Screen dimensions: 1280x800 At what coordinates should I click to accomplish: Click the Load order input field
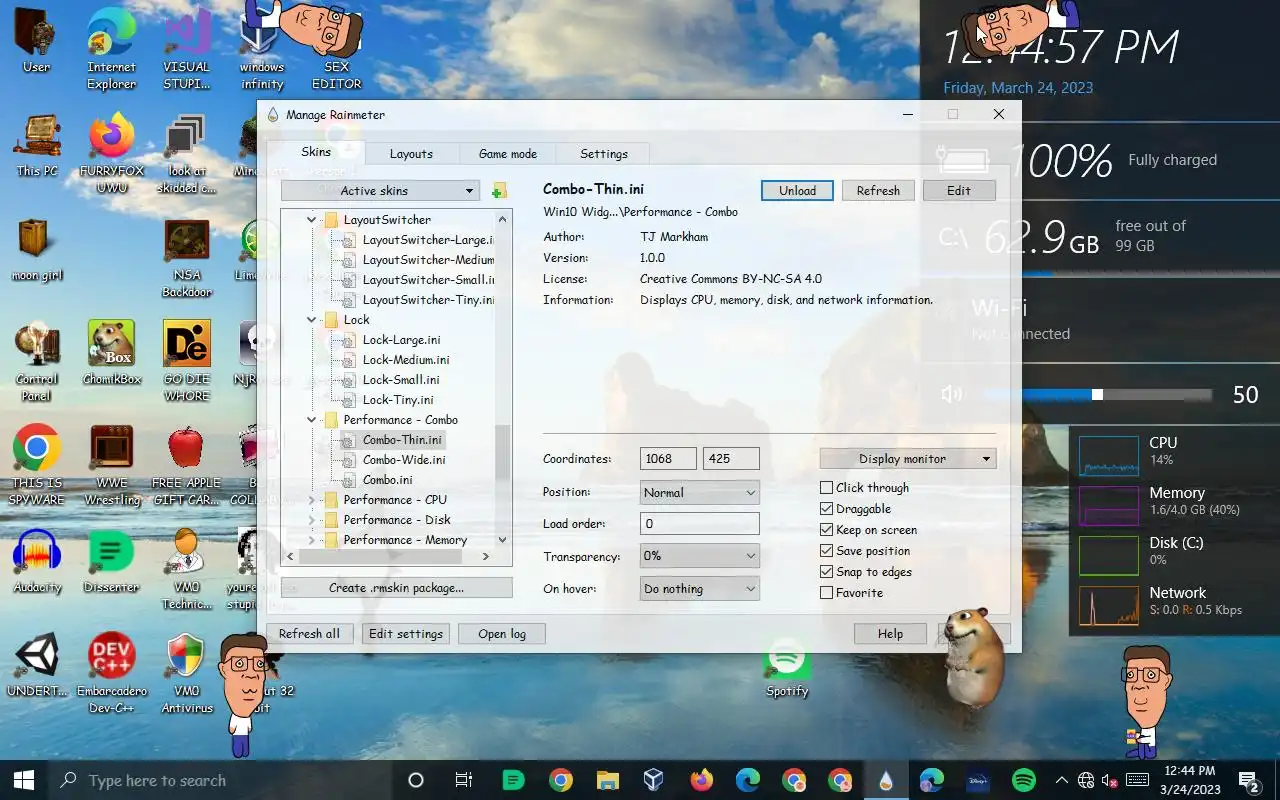click(x=699, y=524)
